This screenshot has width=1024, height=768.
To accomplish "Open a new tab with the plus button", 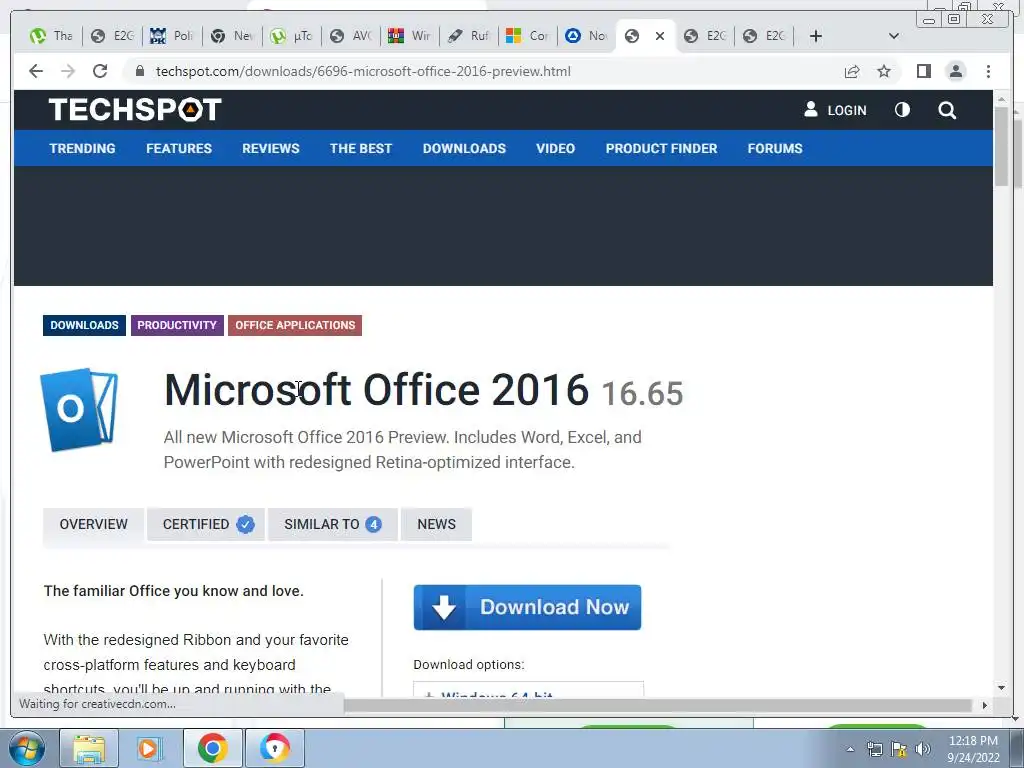I will (816, 36).
